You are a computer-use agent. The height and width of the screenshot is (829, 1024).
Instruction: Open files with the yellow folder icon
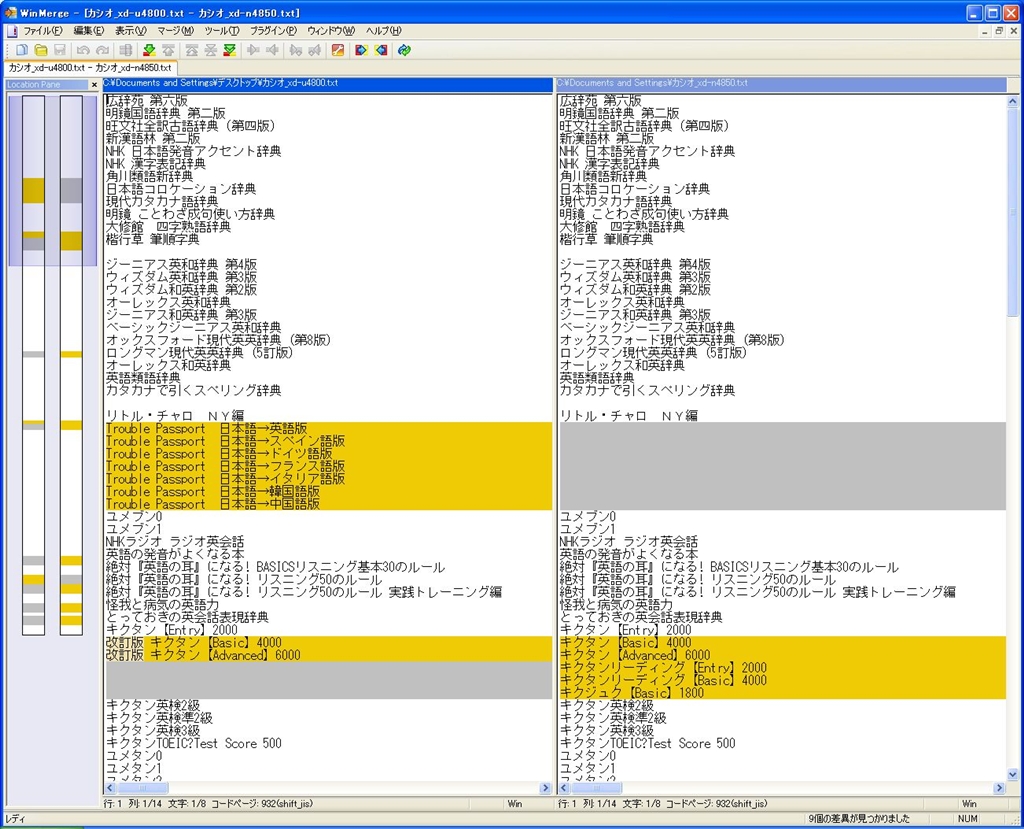click(41, 50)
